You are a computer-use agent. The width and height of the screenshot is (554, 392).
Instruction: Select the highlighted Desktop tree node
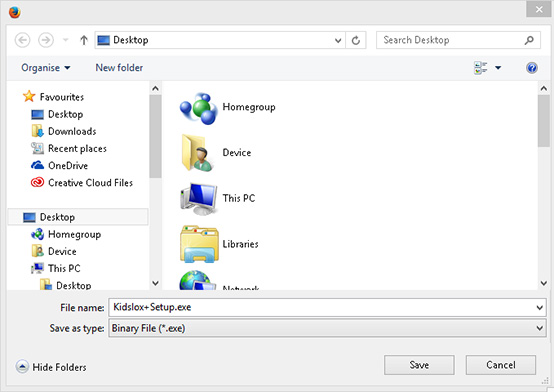tap(78, 217)
